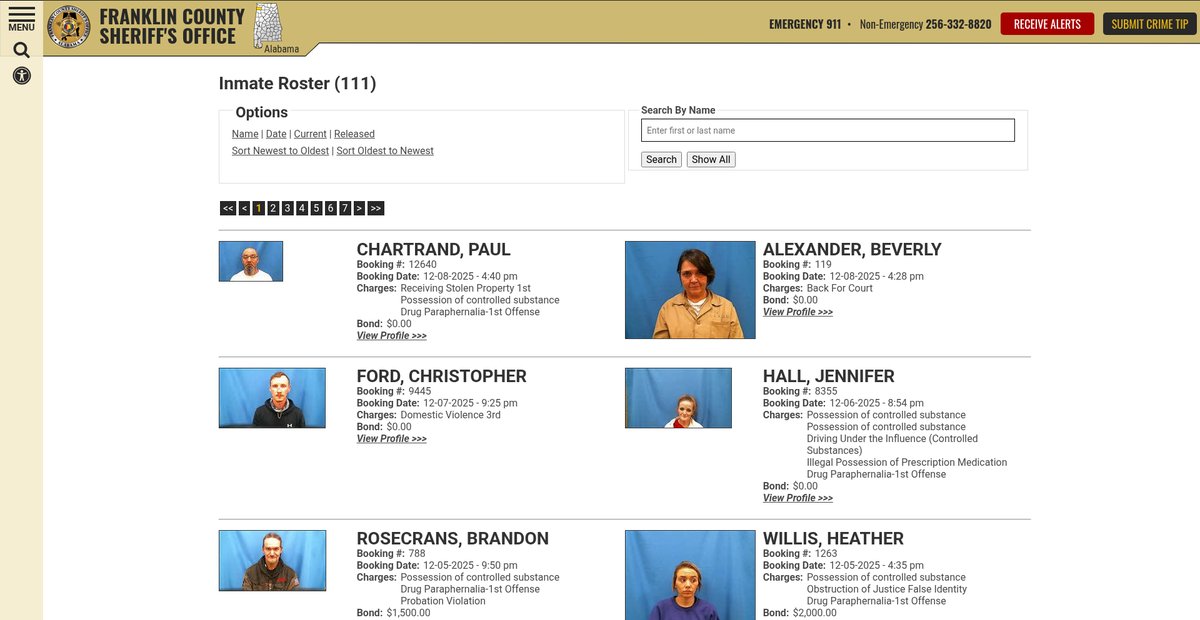View Profile for Chartrand, Paul
The image size is (1200, 620).
[x=392, y=336]
